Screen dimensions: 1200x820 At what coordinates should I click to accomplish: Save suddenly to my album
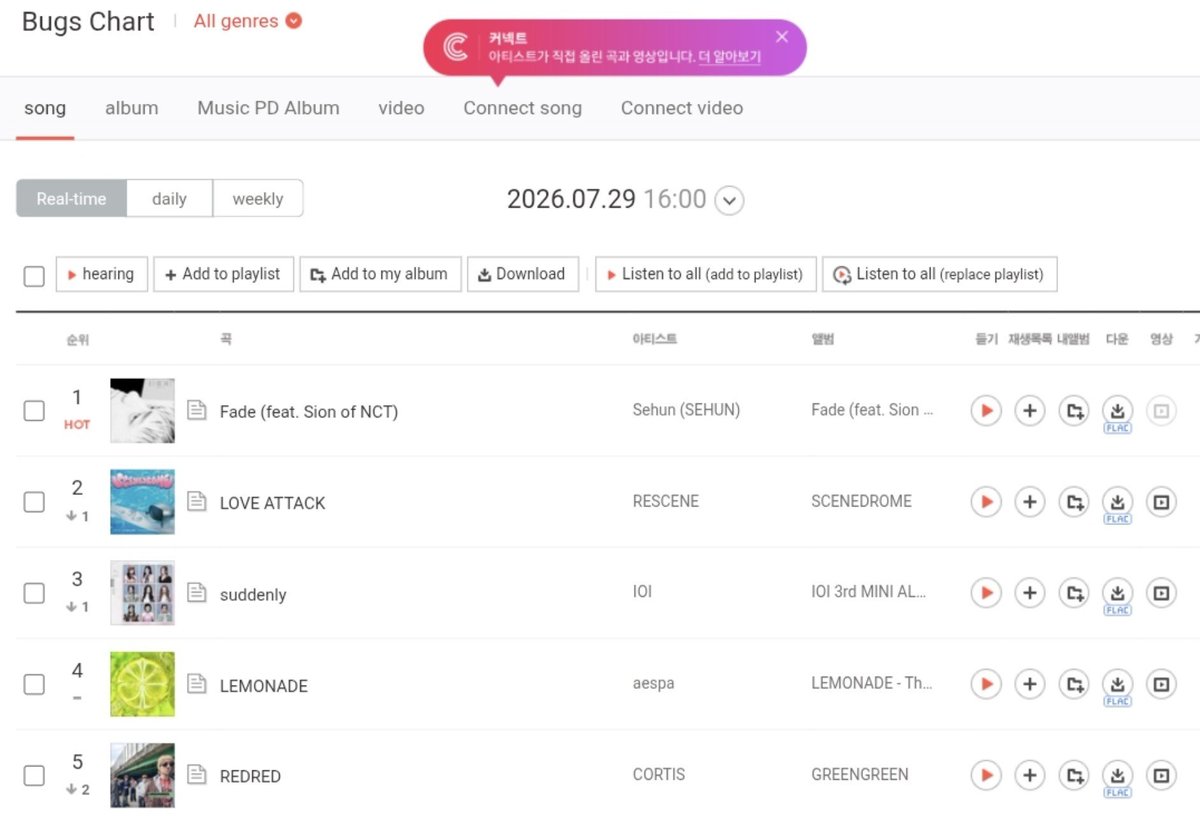(x=1074, y=593)
